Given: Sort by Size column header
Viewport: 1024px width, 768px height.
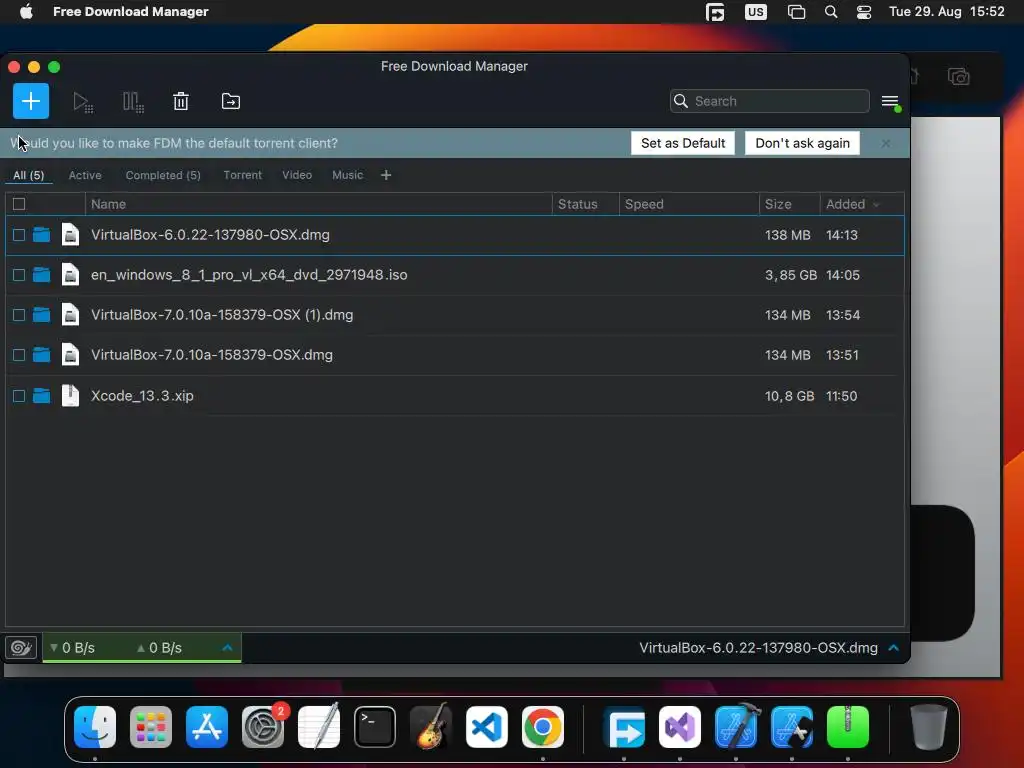Looking at the screenshot, I should click(790, 204).
